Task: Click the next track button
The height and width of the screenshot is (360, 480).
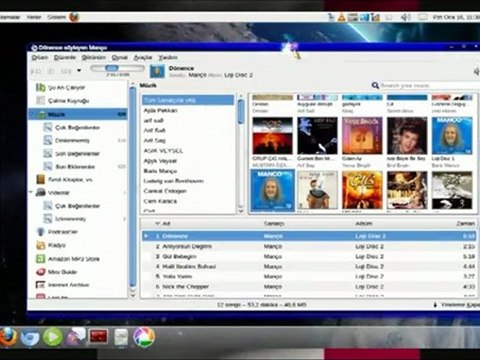Action: 66,71
